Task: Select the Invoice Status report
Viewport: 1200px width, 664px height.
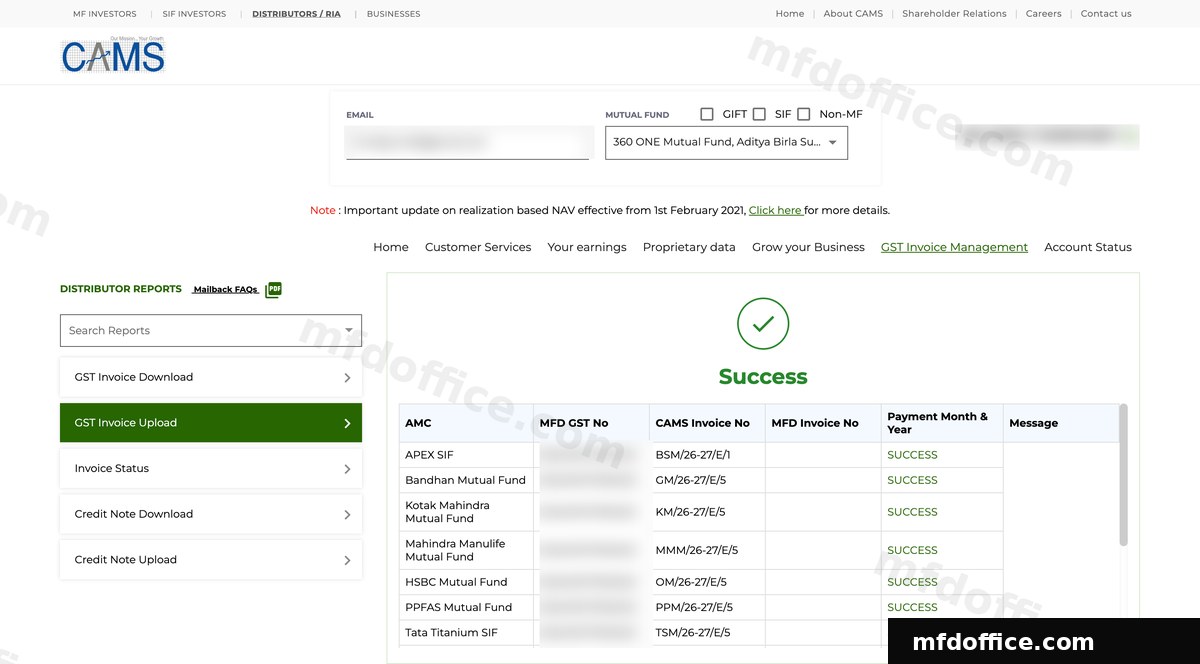Action: click(211, 468)
